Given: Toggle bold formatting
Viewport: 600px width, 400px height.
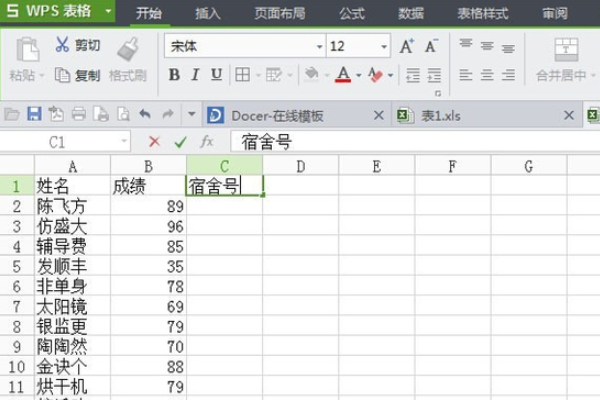Looking at the screenshot, I should click(174, 75).
